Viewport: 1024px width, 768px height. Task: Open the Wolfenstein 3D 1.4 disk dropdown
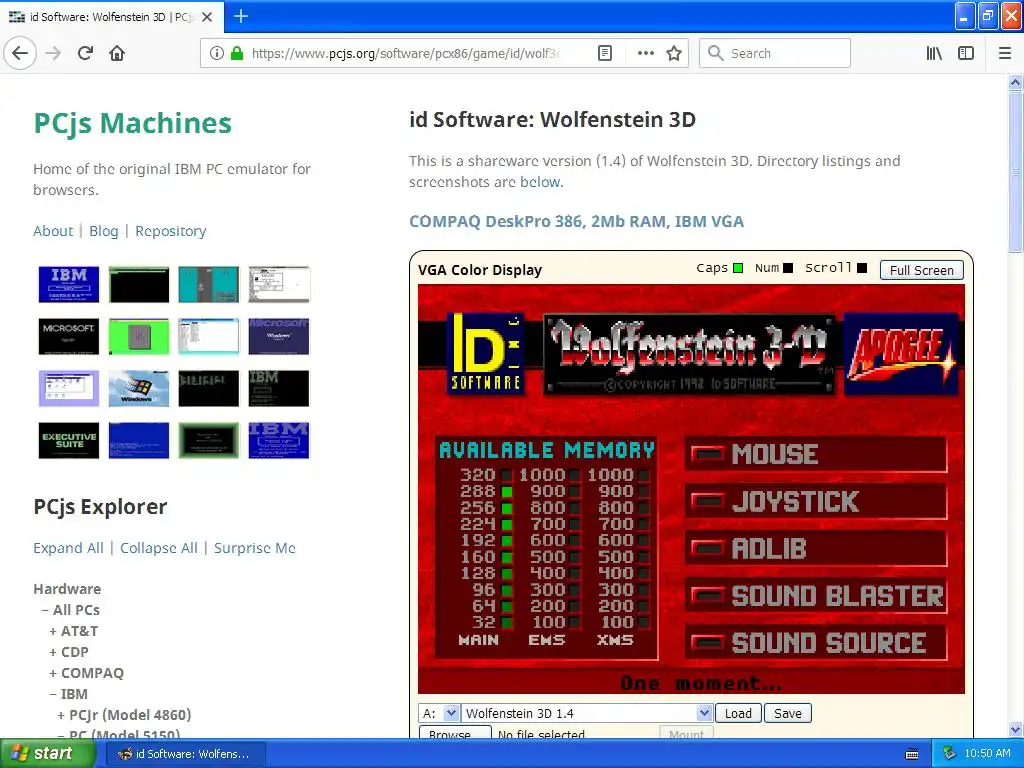click(x=587, y=713)
